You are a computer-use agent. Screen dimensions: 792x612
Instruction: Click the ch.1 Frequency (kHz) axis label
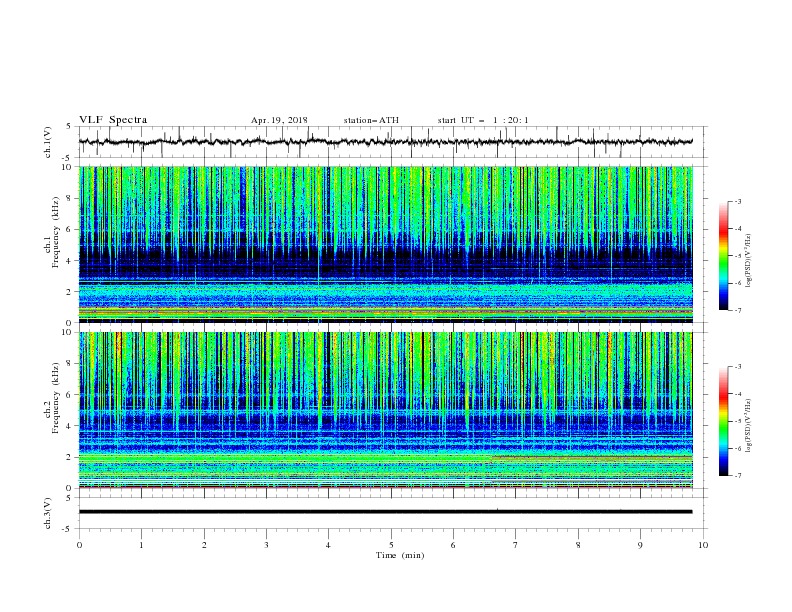pyautogui.click(x=52, y=232)
